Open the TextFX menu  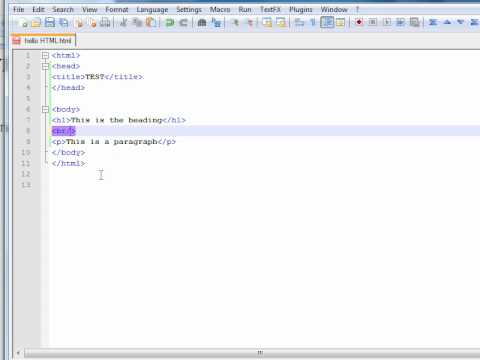pos(270,9)
